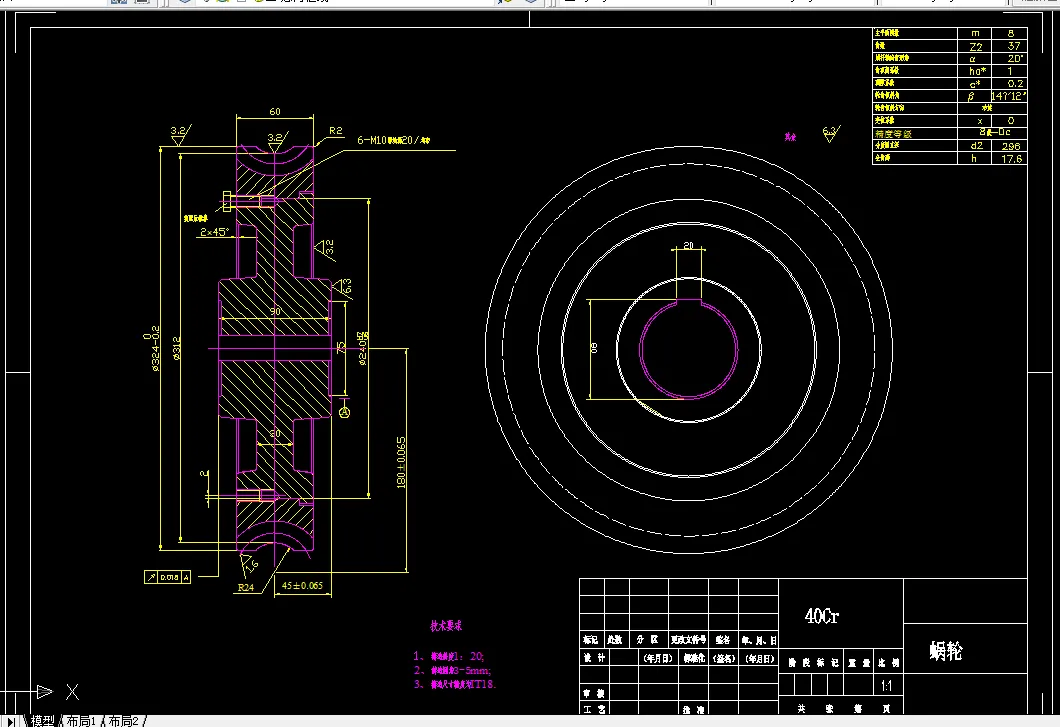The width and height of the screenshot is (1060, 727).
Task: Click the 重量 label in title block
Action: 857,663
